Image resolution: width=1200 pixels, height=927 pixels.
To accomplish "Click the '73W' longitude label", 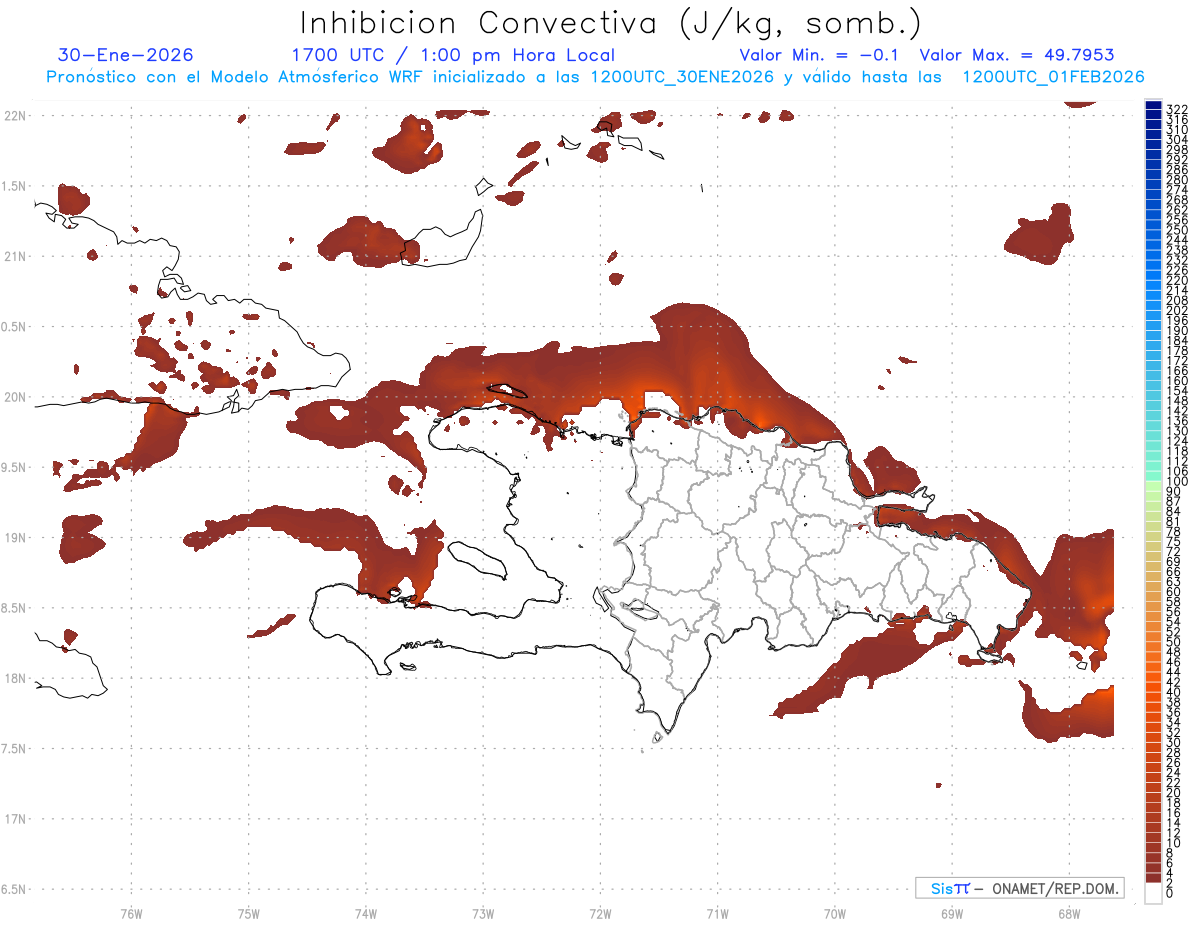I will pyautogui.click(x=483, y=913).
